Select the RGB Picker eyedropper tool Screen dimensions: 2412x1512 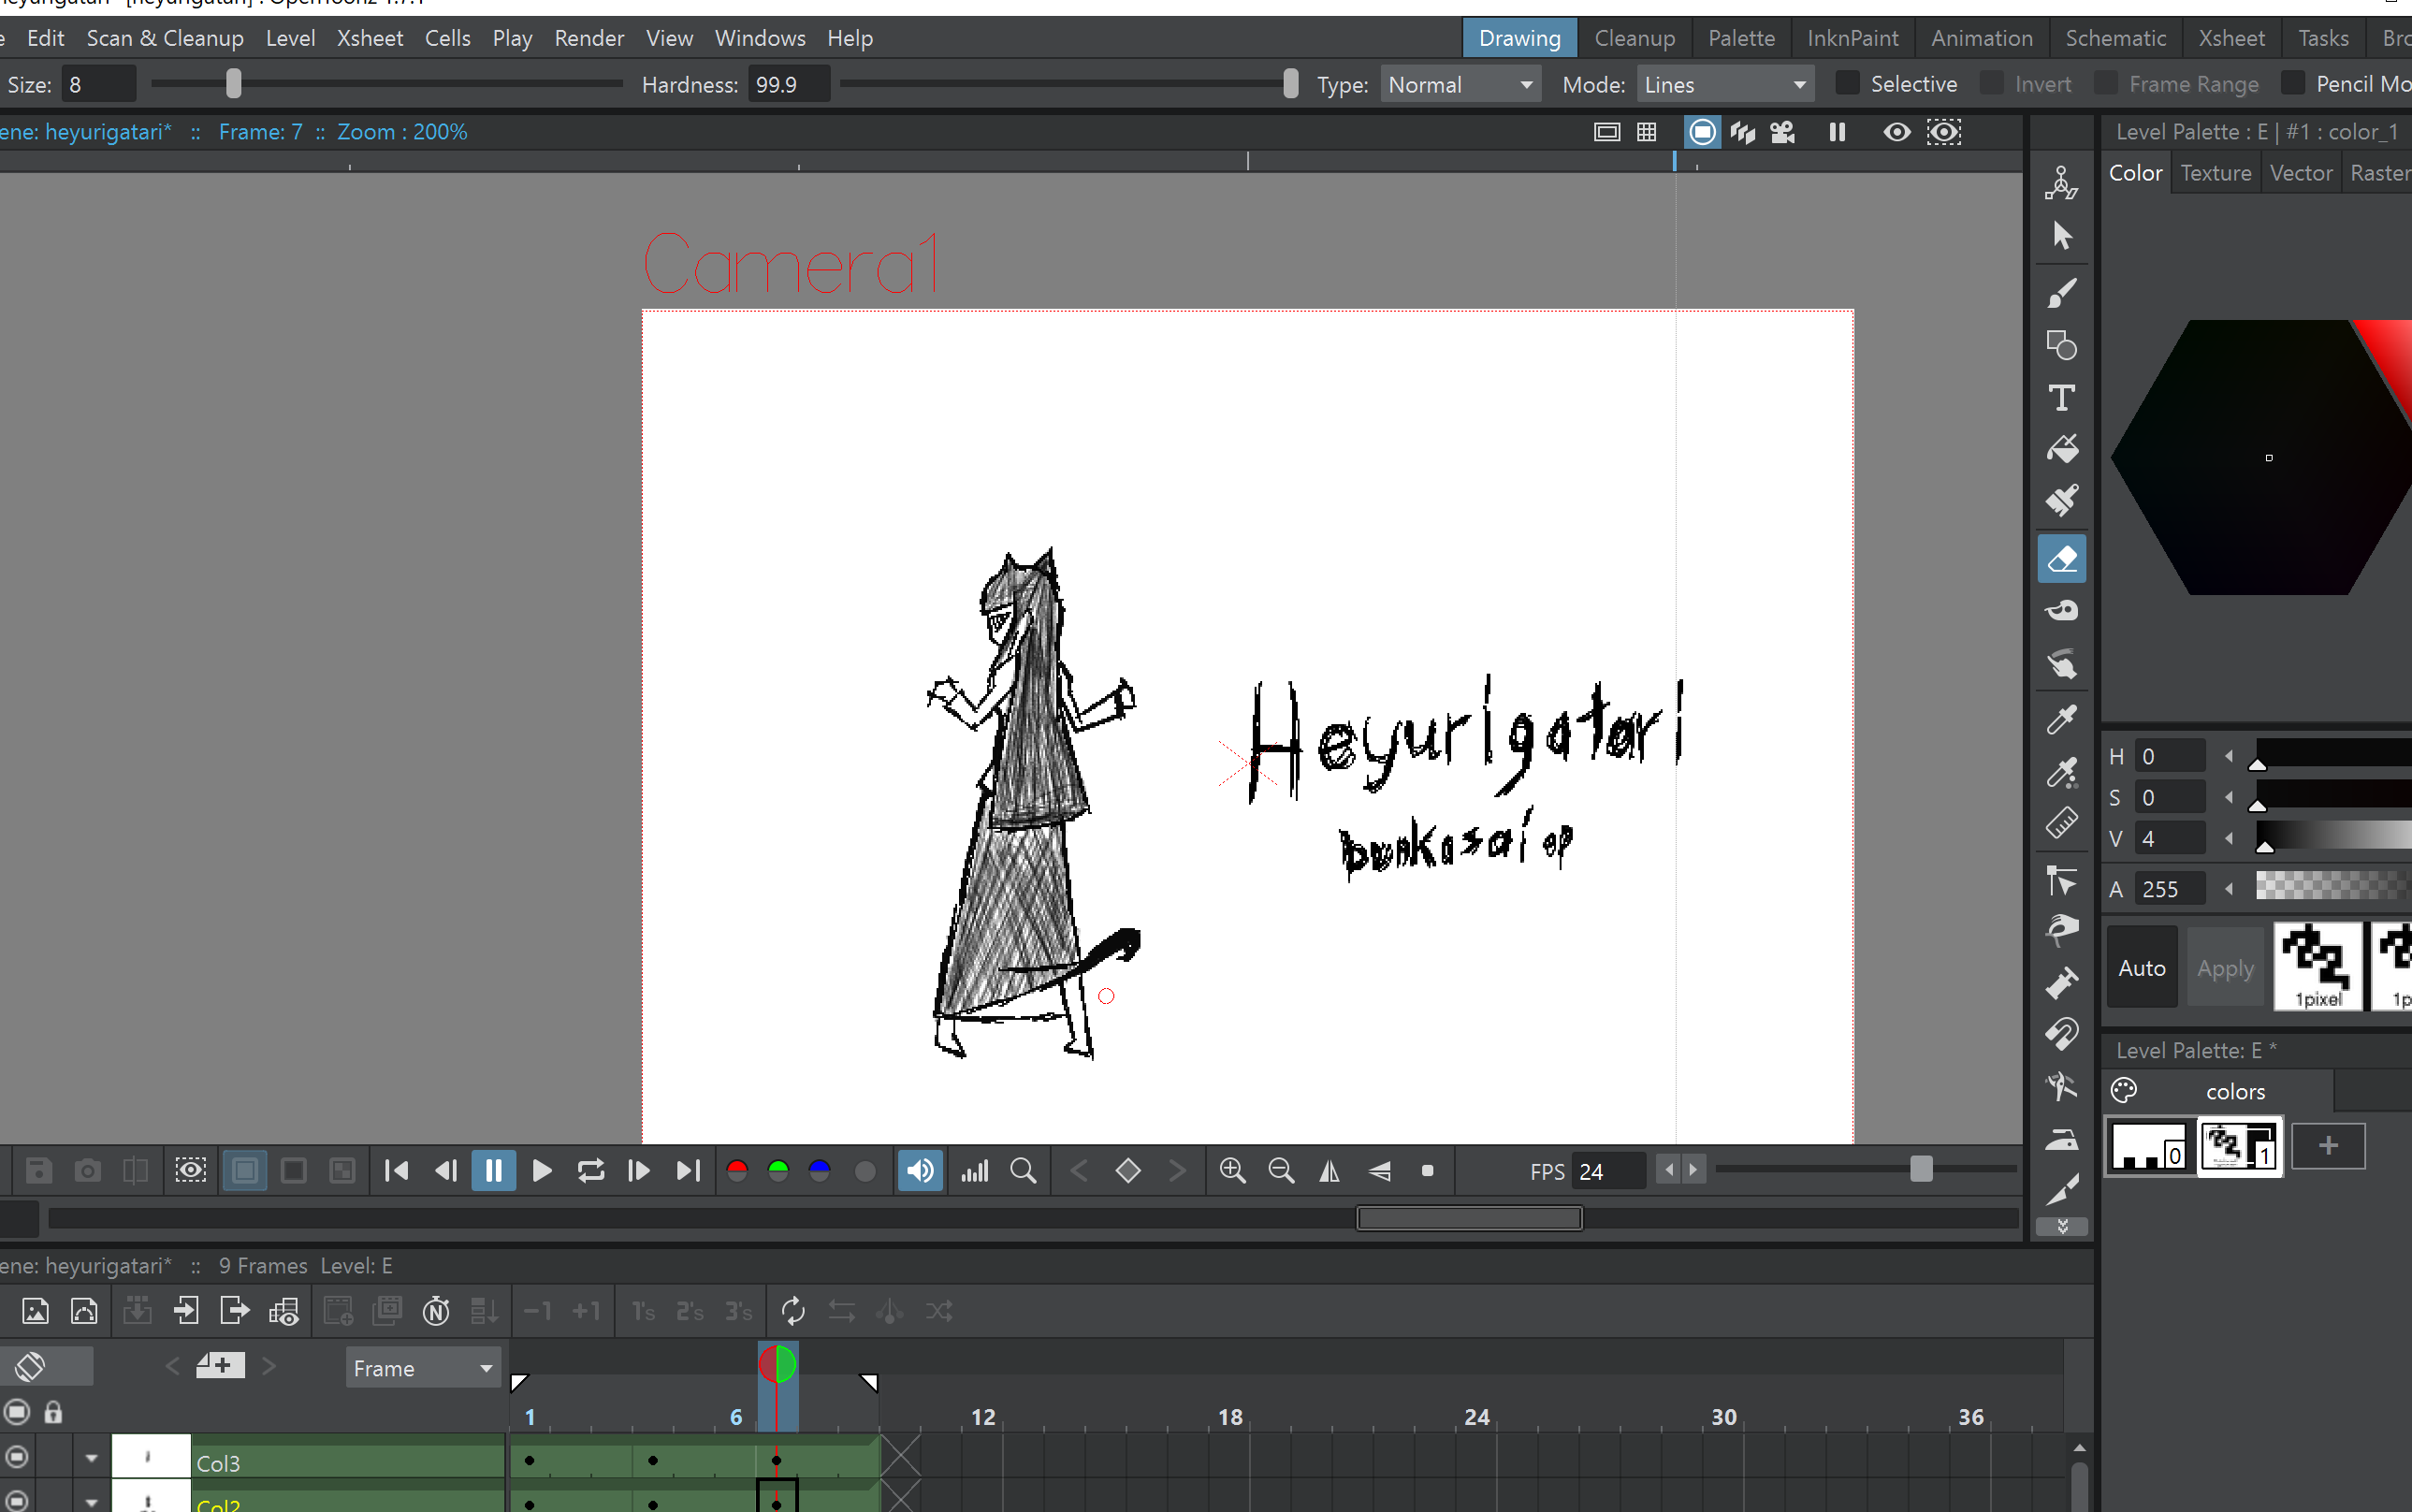pos(2062,771)
